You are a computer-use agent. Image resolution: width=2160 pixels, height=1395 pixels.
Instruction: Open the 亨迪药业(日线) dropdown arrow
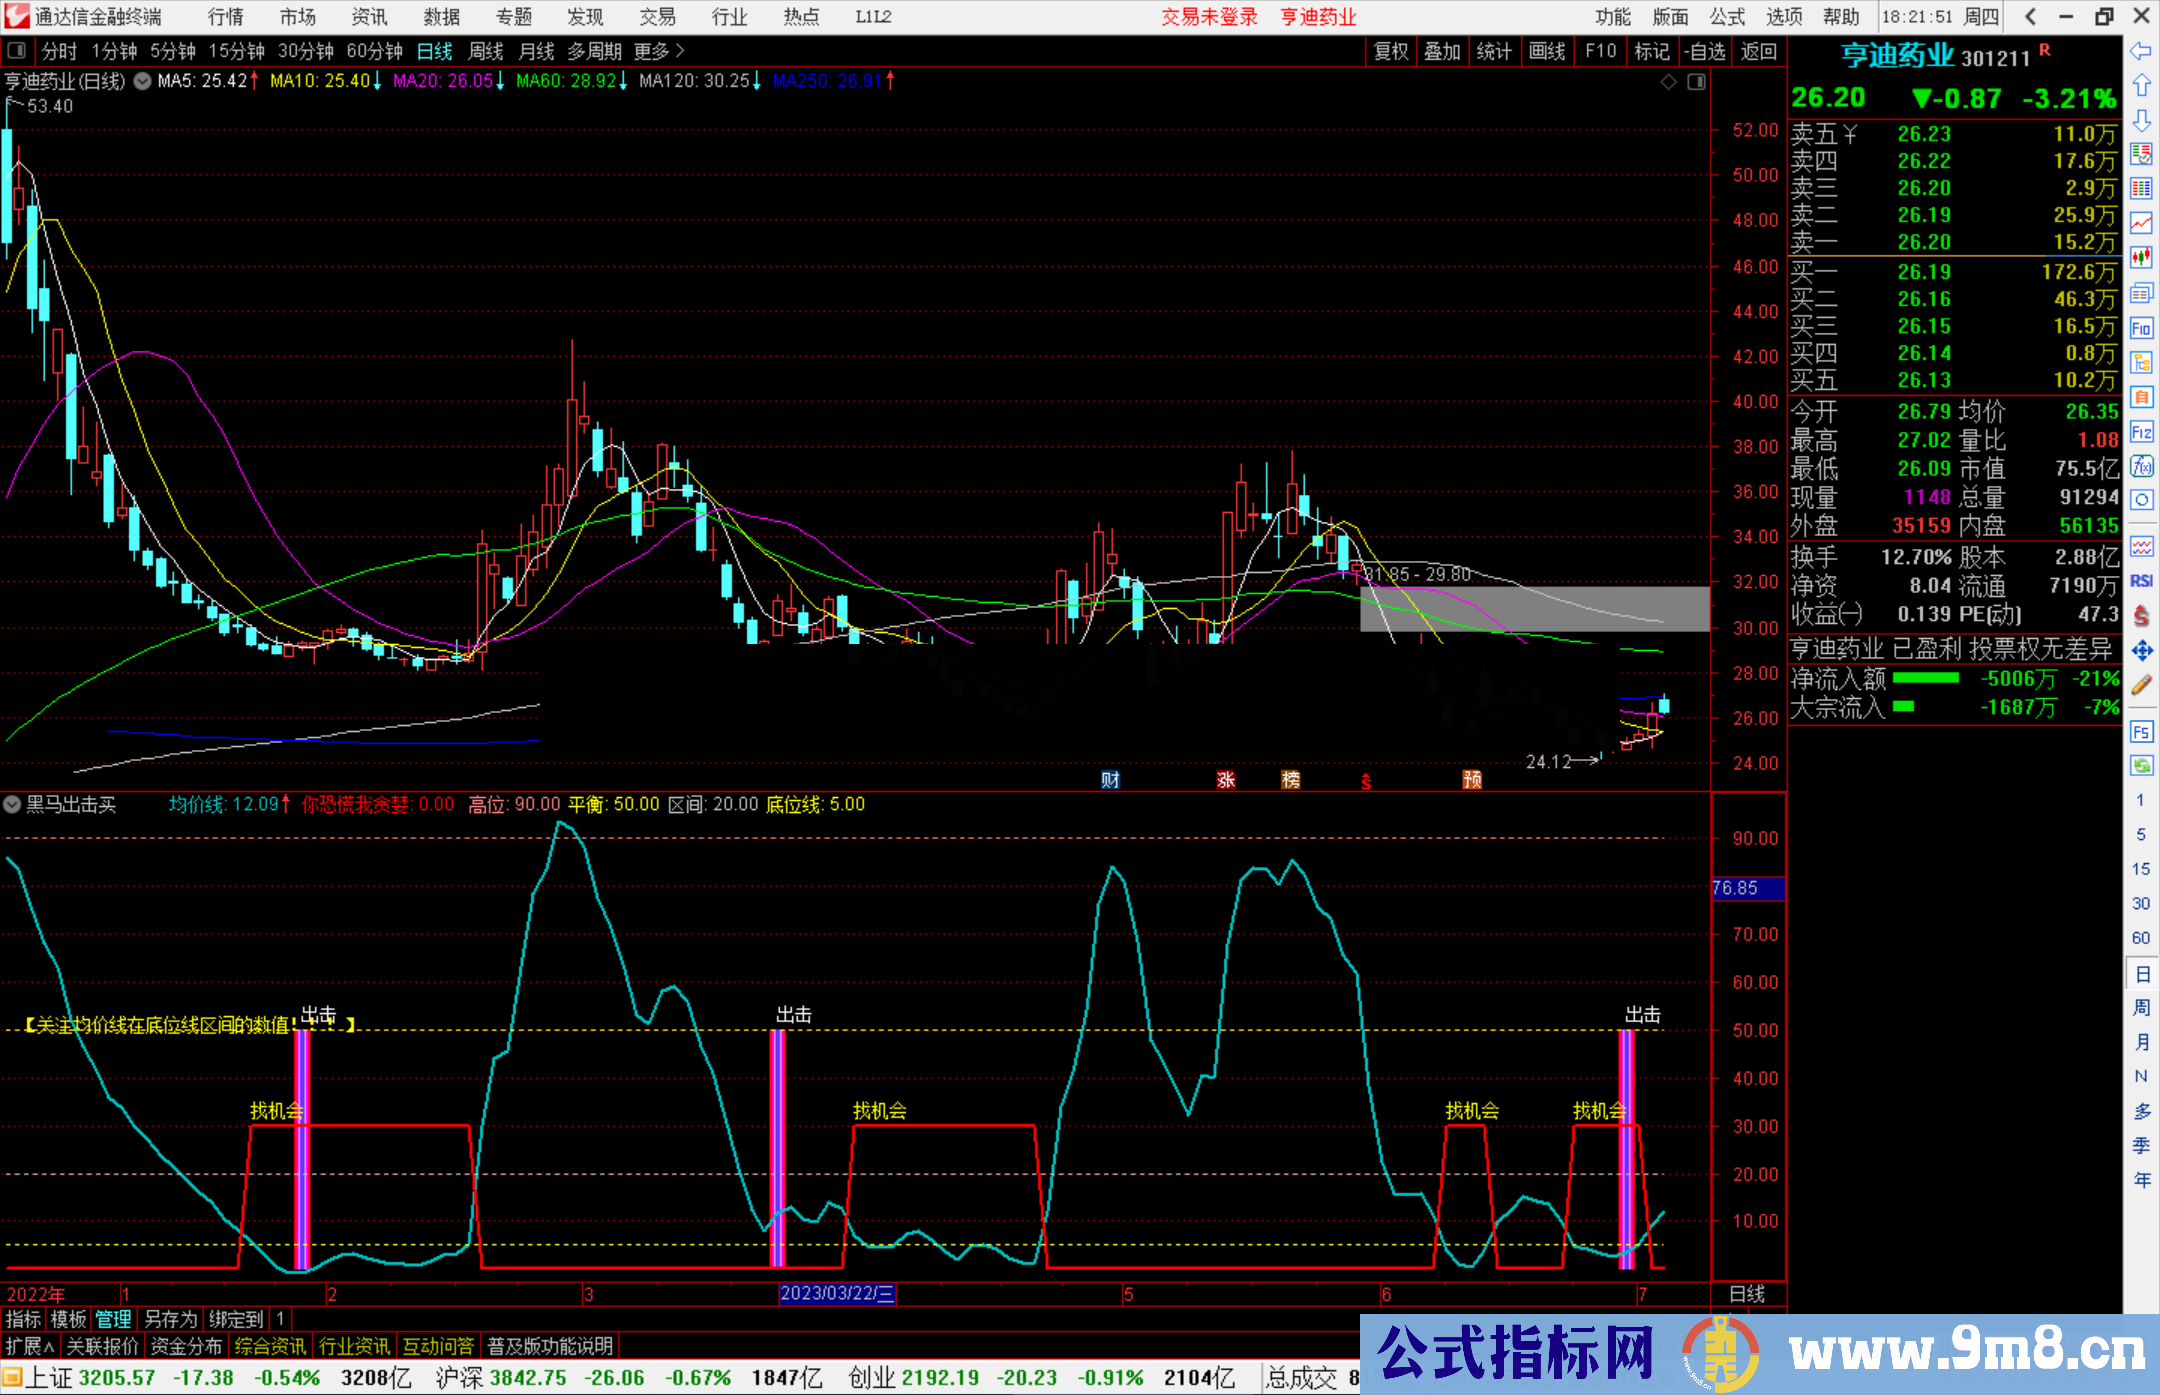[142, 82]
